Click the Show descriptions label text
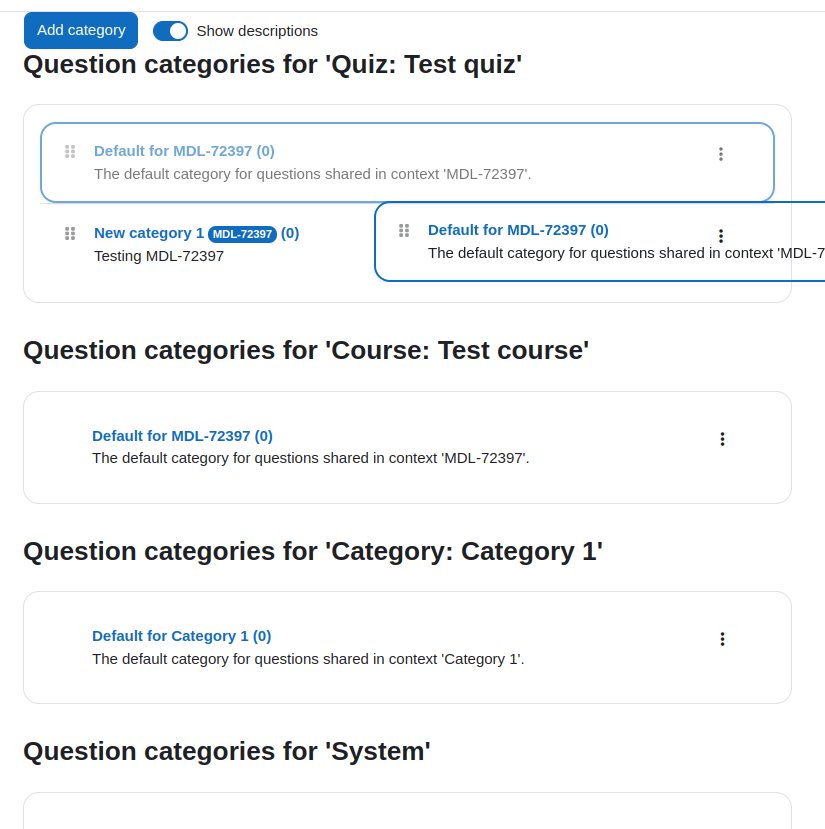 [257, 31]
